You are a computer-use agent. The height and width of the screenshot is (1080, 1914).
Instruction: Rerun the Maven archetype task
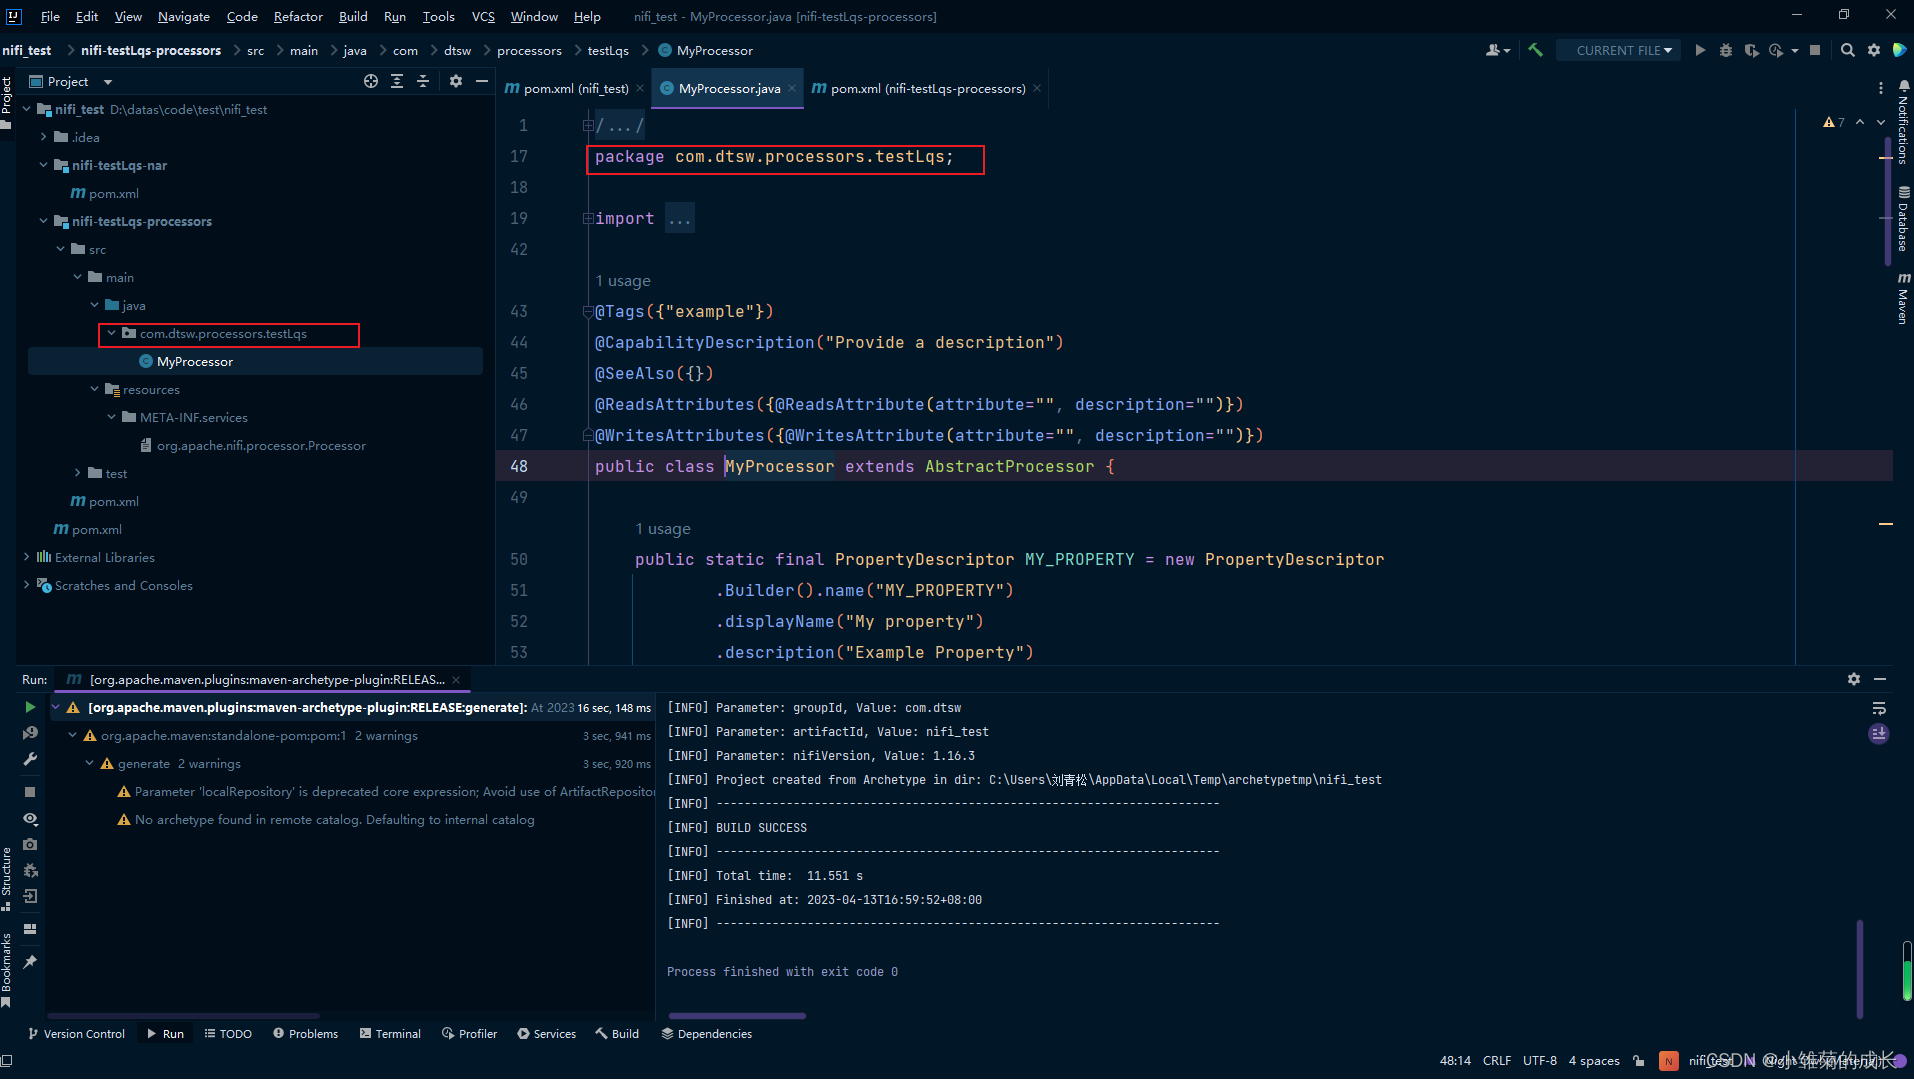coord(30,707)
